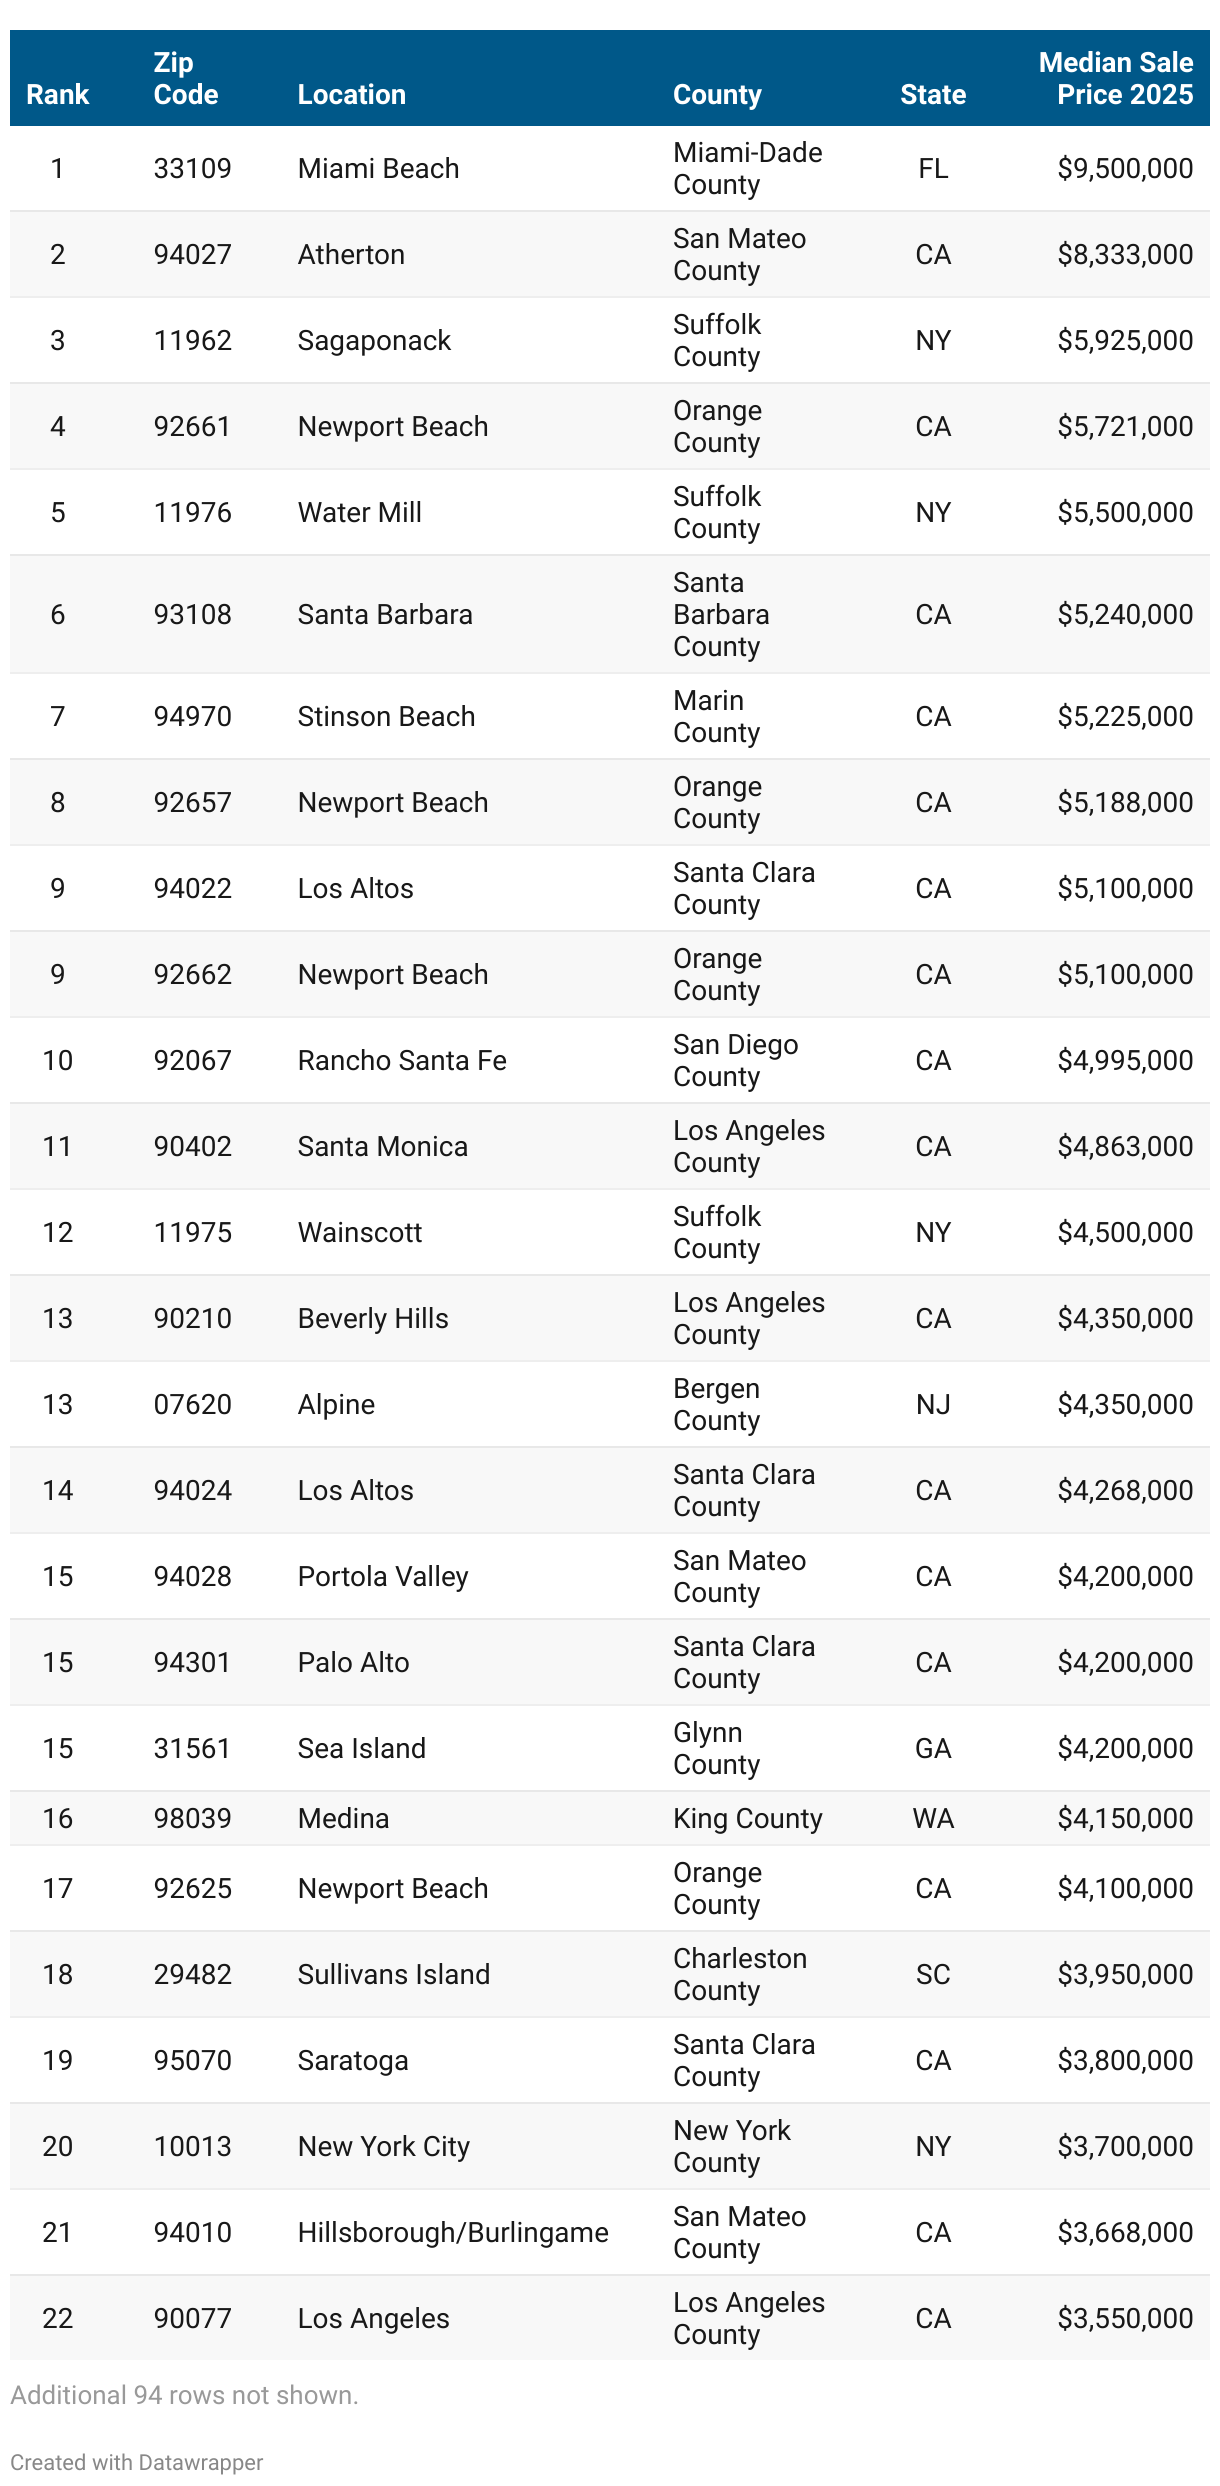This screenshot has height=2486, width=1220.
Task: Click zip code 94027 for Atherton
Action: (x=192, y=254)
